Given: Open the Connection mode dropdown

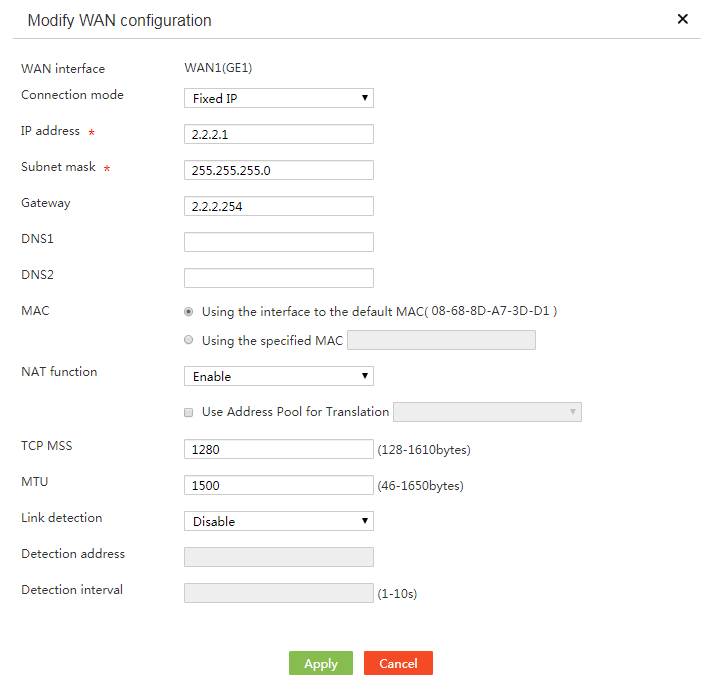Looking at the screenshot, I should pyautogui.click(x=278, y=98).
